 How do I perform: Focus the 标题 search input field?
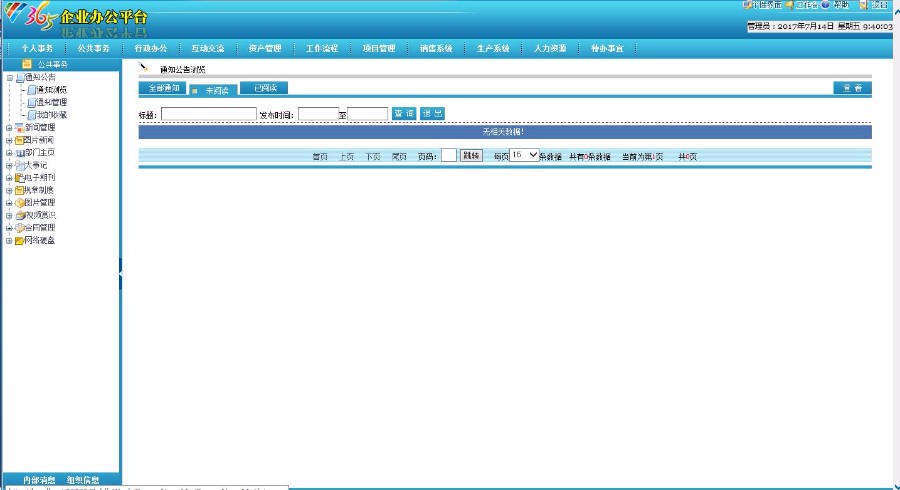click(x=208, y=114)
